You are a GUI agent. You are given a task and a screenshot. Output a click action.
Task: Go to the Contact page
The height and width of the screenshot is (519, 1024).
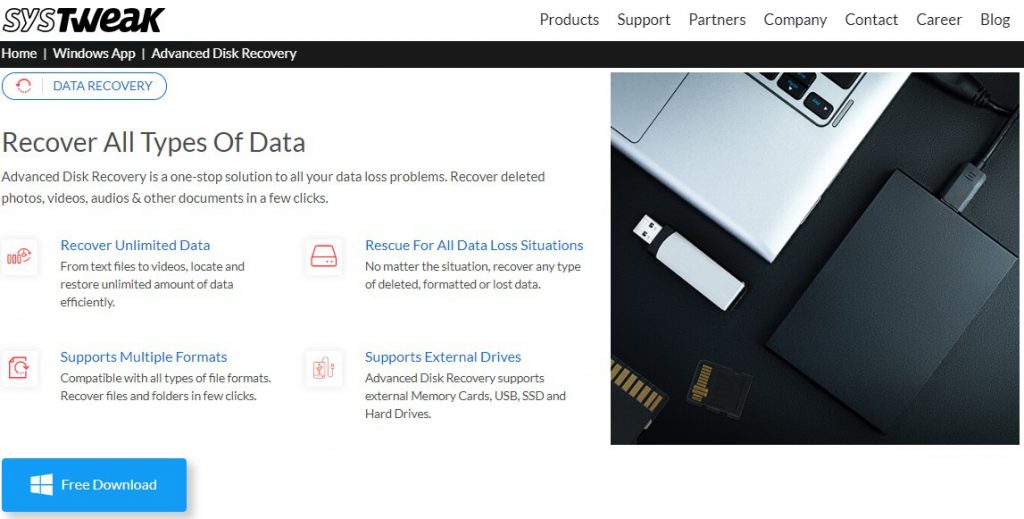tap(871, 20)
